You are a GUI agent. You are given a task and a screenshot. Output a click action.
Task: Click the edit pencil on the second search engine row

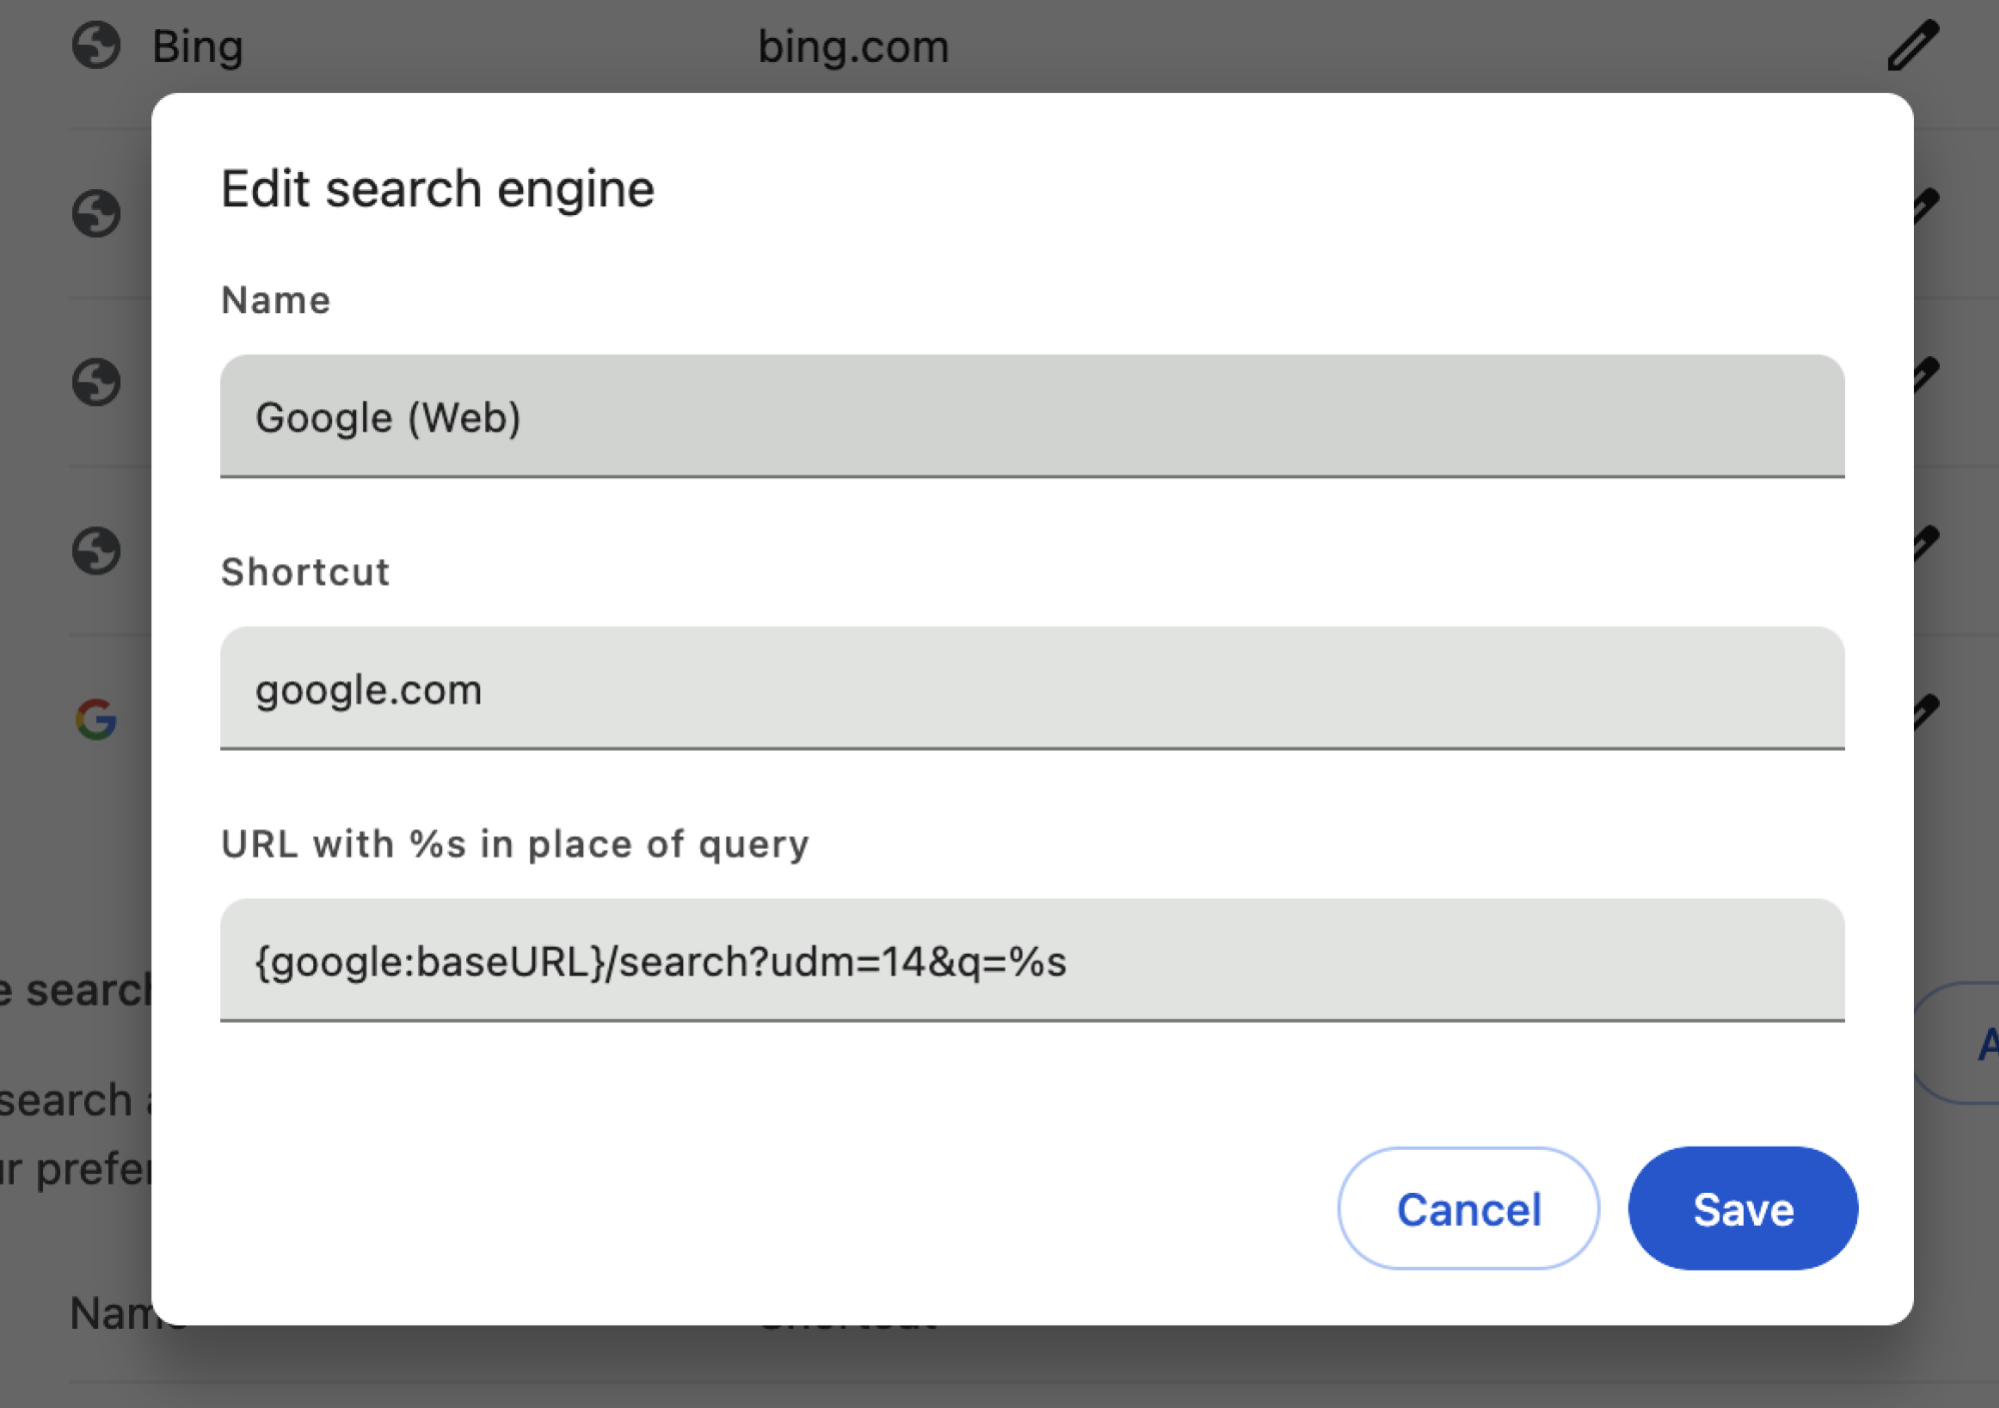(1926, 207)
